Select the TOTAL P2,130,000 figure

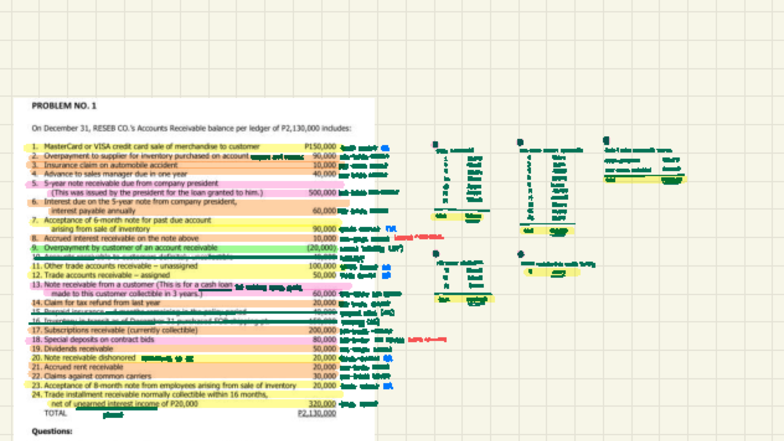(318, 413)
